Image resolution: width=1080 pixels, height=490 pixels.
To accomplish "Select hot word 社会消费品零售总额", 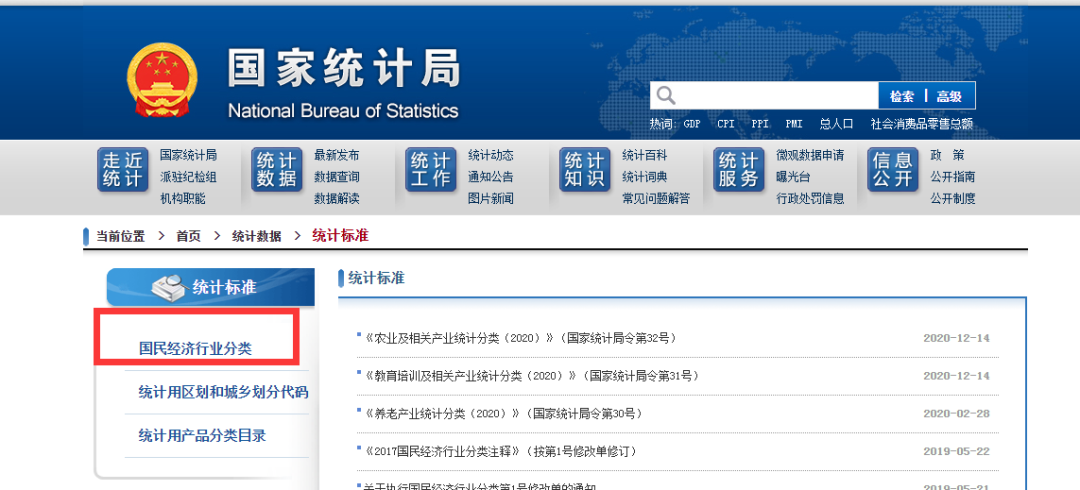I will click(x=922, y=124).
